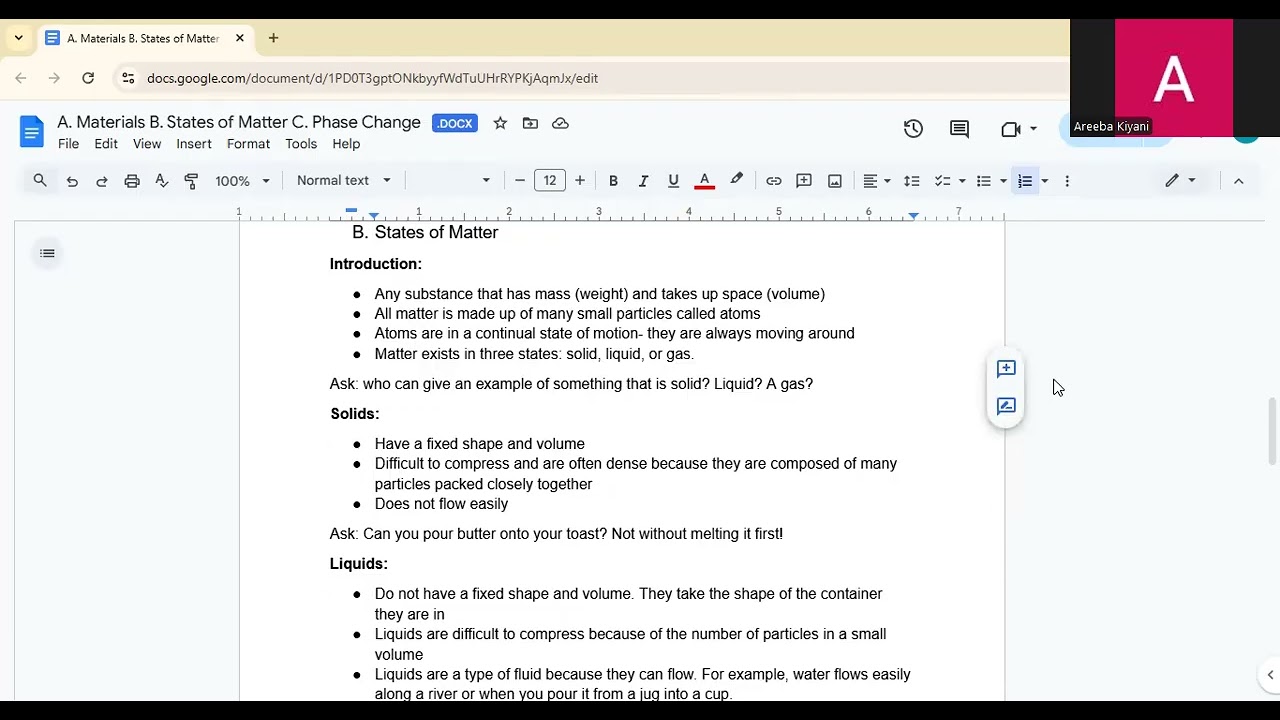Open the Format menu

pyautogui.click(x=248, y=144)
